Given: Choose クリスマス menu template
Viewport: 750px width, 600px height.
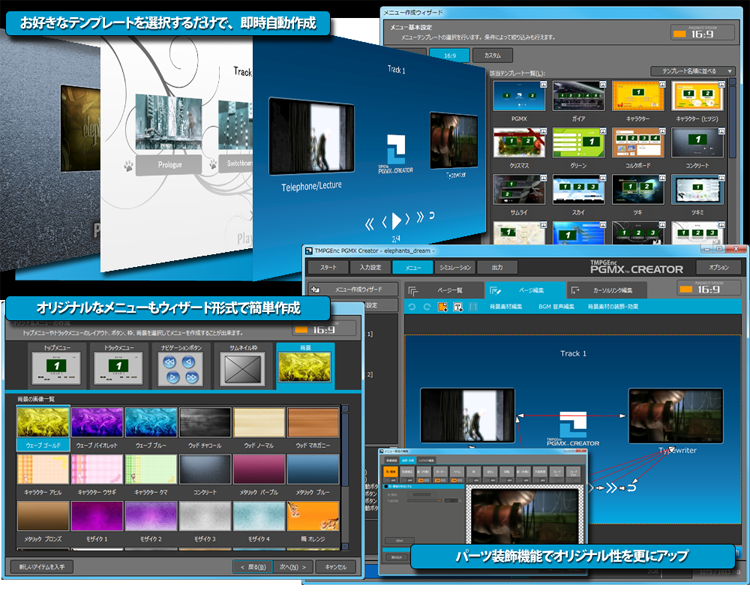Looking at the screenshot, I should click(519, 148).
